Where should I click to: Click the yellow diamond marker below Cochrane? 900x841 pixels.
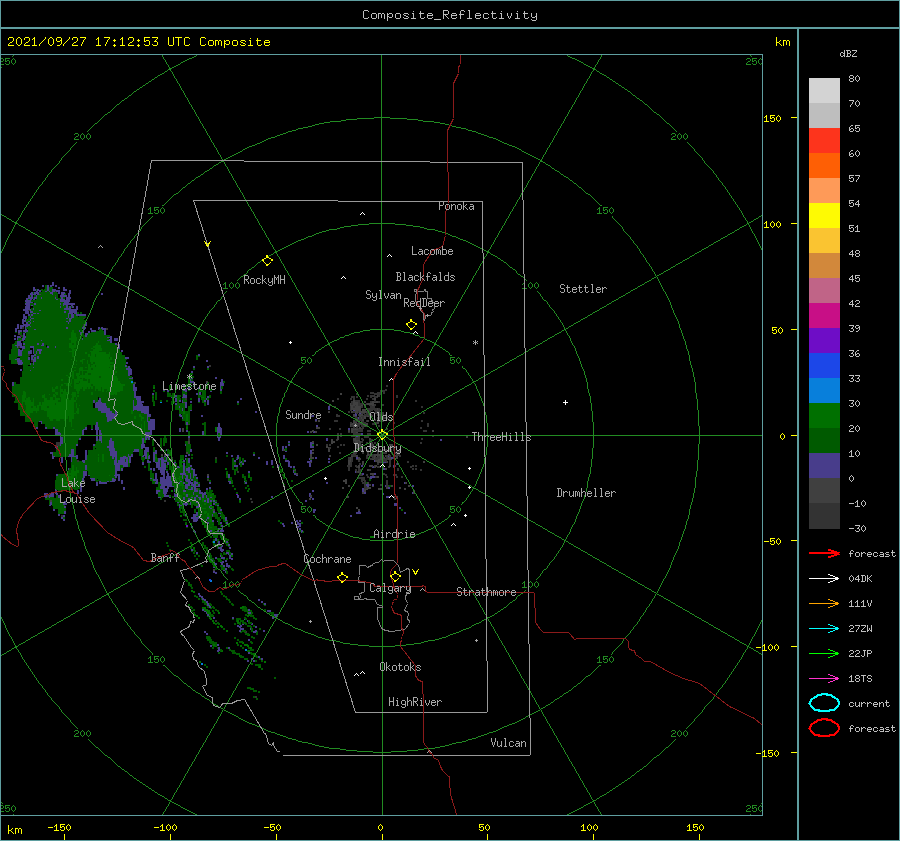tap(342, 578)
